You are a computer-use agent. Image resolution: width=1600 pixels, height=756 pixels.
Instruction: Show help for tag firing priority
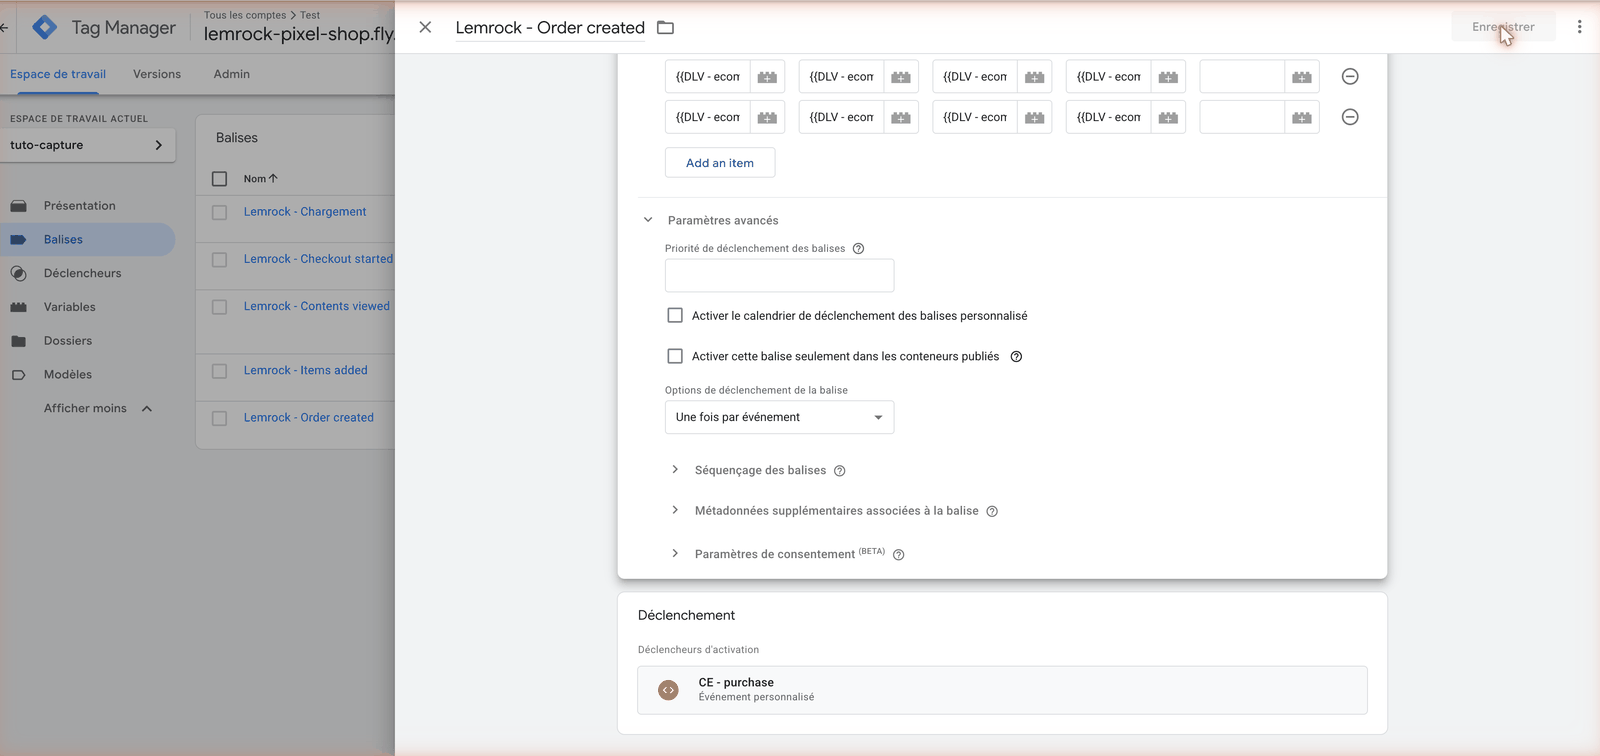point(858,249)
